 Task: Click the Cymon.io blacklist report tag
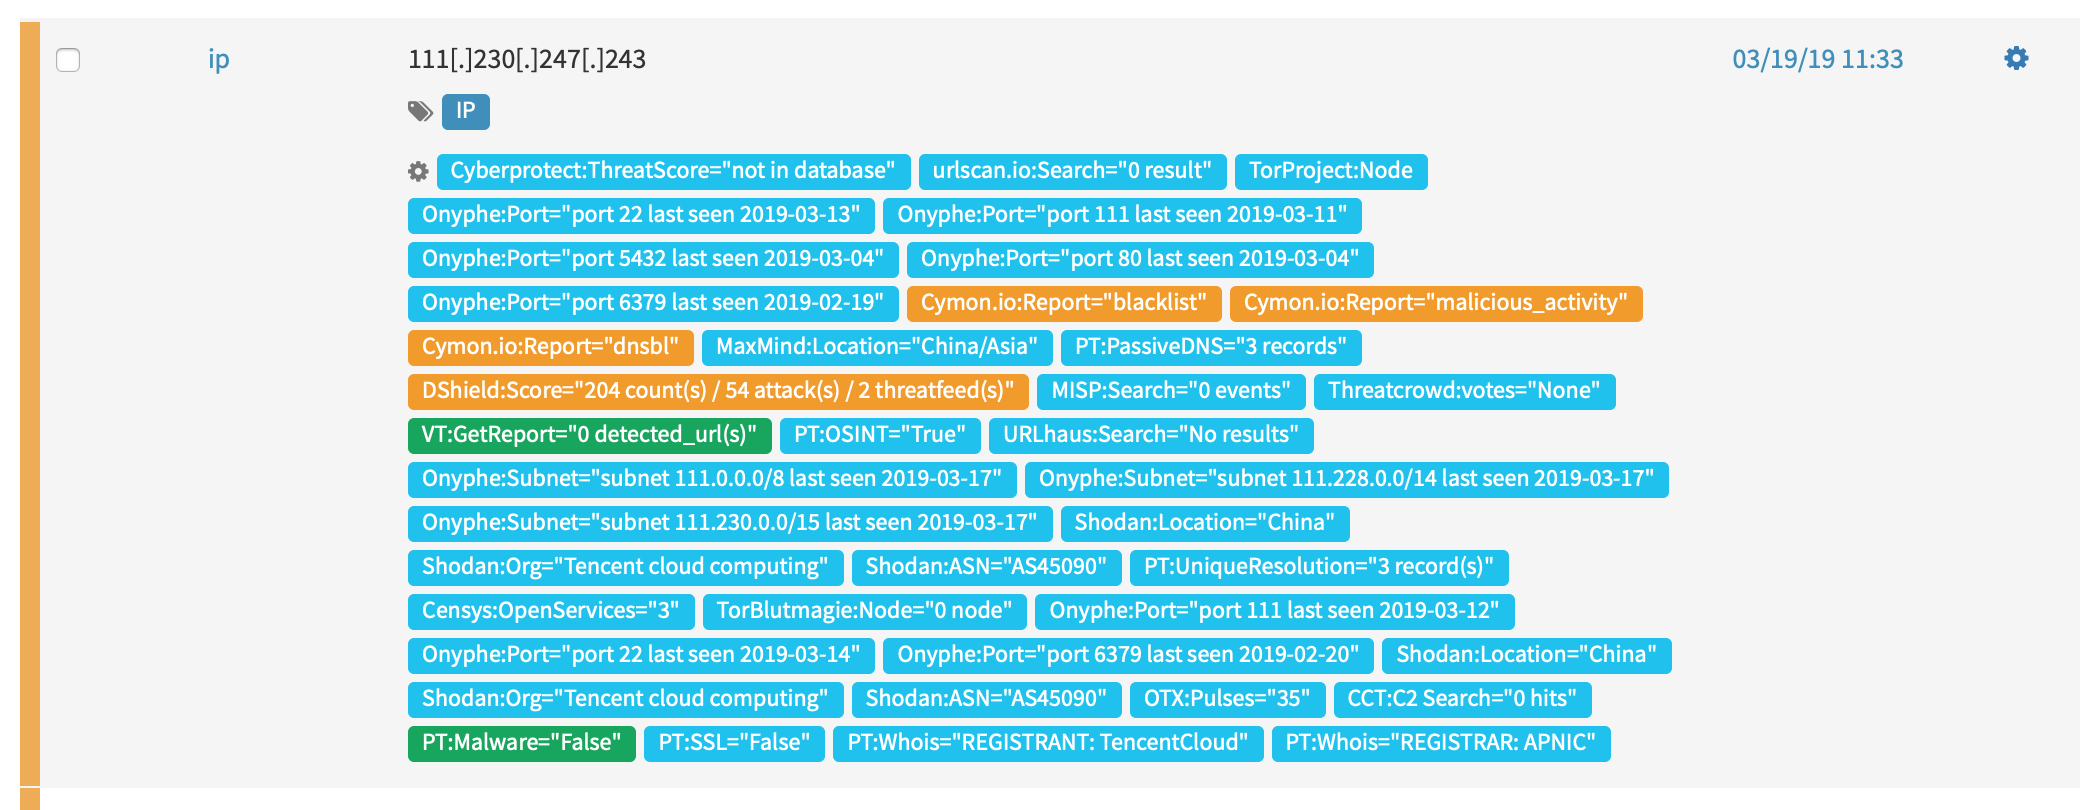click(x=1061, y=303)
